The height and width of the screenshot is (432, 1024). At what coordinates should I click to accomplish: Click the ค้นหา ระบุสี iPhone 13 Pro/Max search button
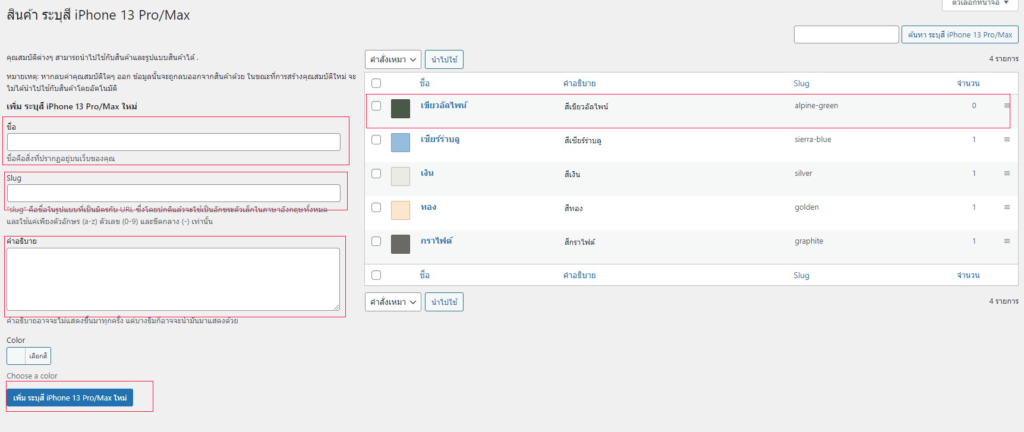point(960,35)
